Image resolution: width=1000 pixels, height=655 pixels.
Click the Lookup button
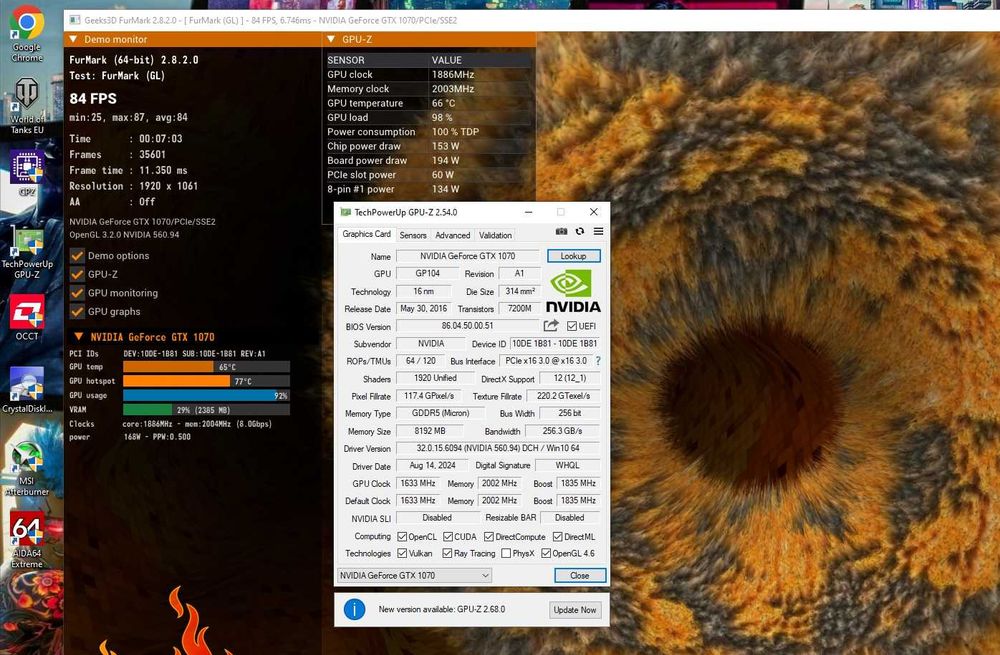pos(573,256)
